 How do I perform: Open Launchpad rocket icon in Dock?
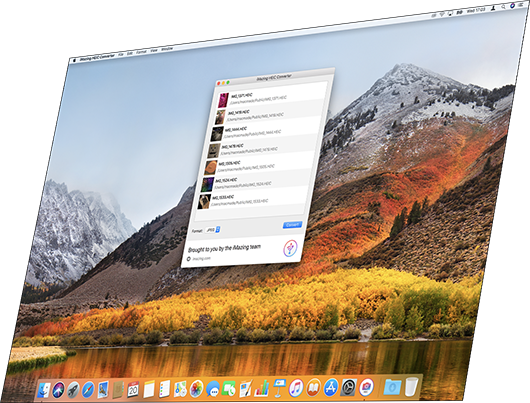pos(73,390)
